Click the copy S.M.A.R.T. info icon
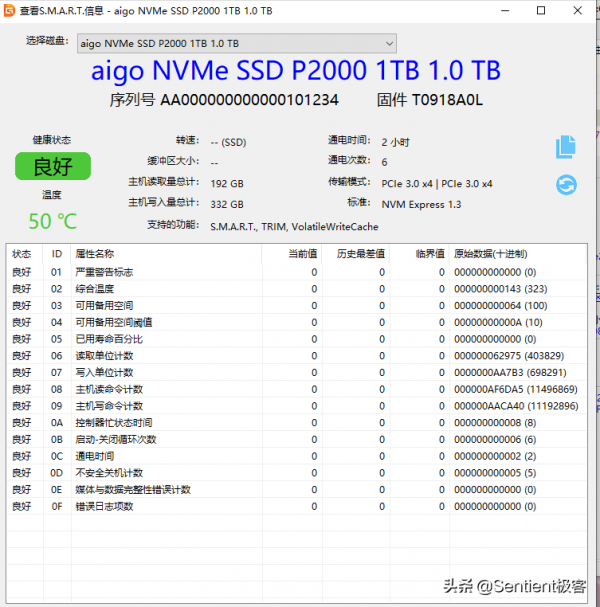The image size is (600, 607). (x=566, y=147)
